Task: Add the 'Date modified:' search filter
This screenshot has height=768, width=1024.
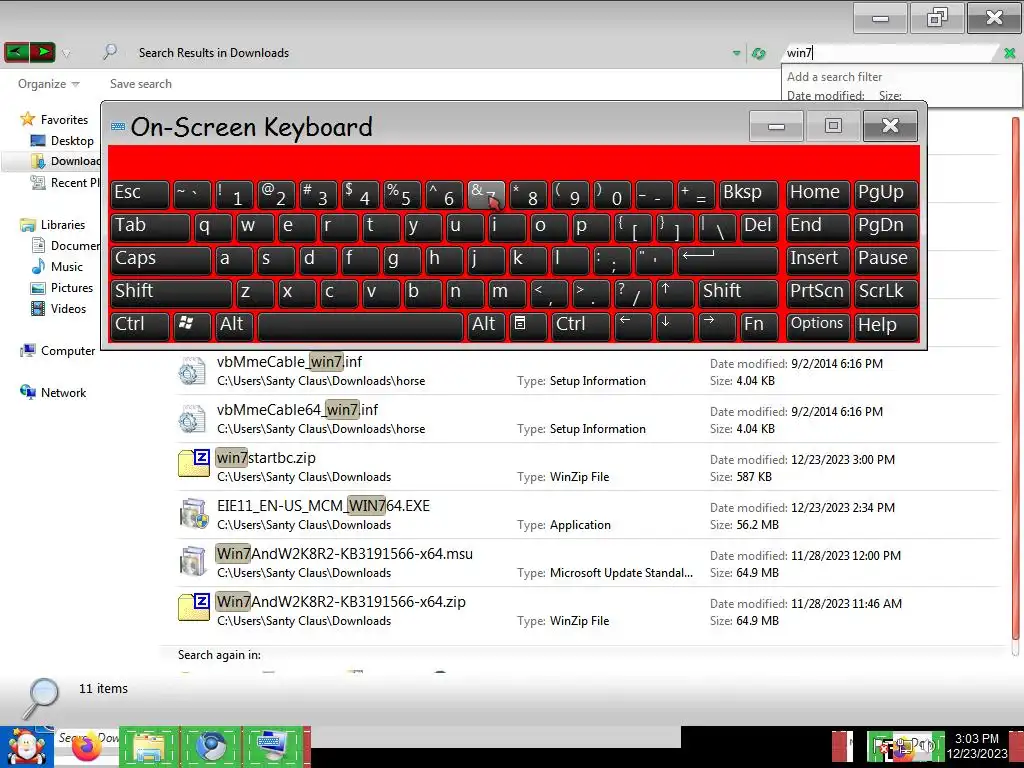Action: (x=825, y=95)
